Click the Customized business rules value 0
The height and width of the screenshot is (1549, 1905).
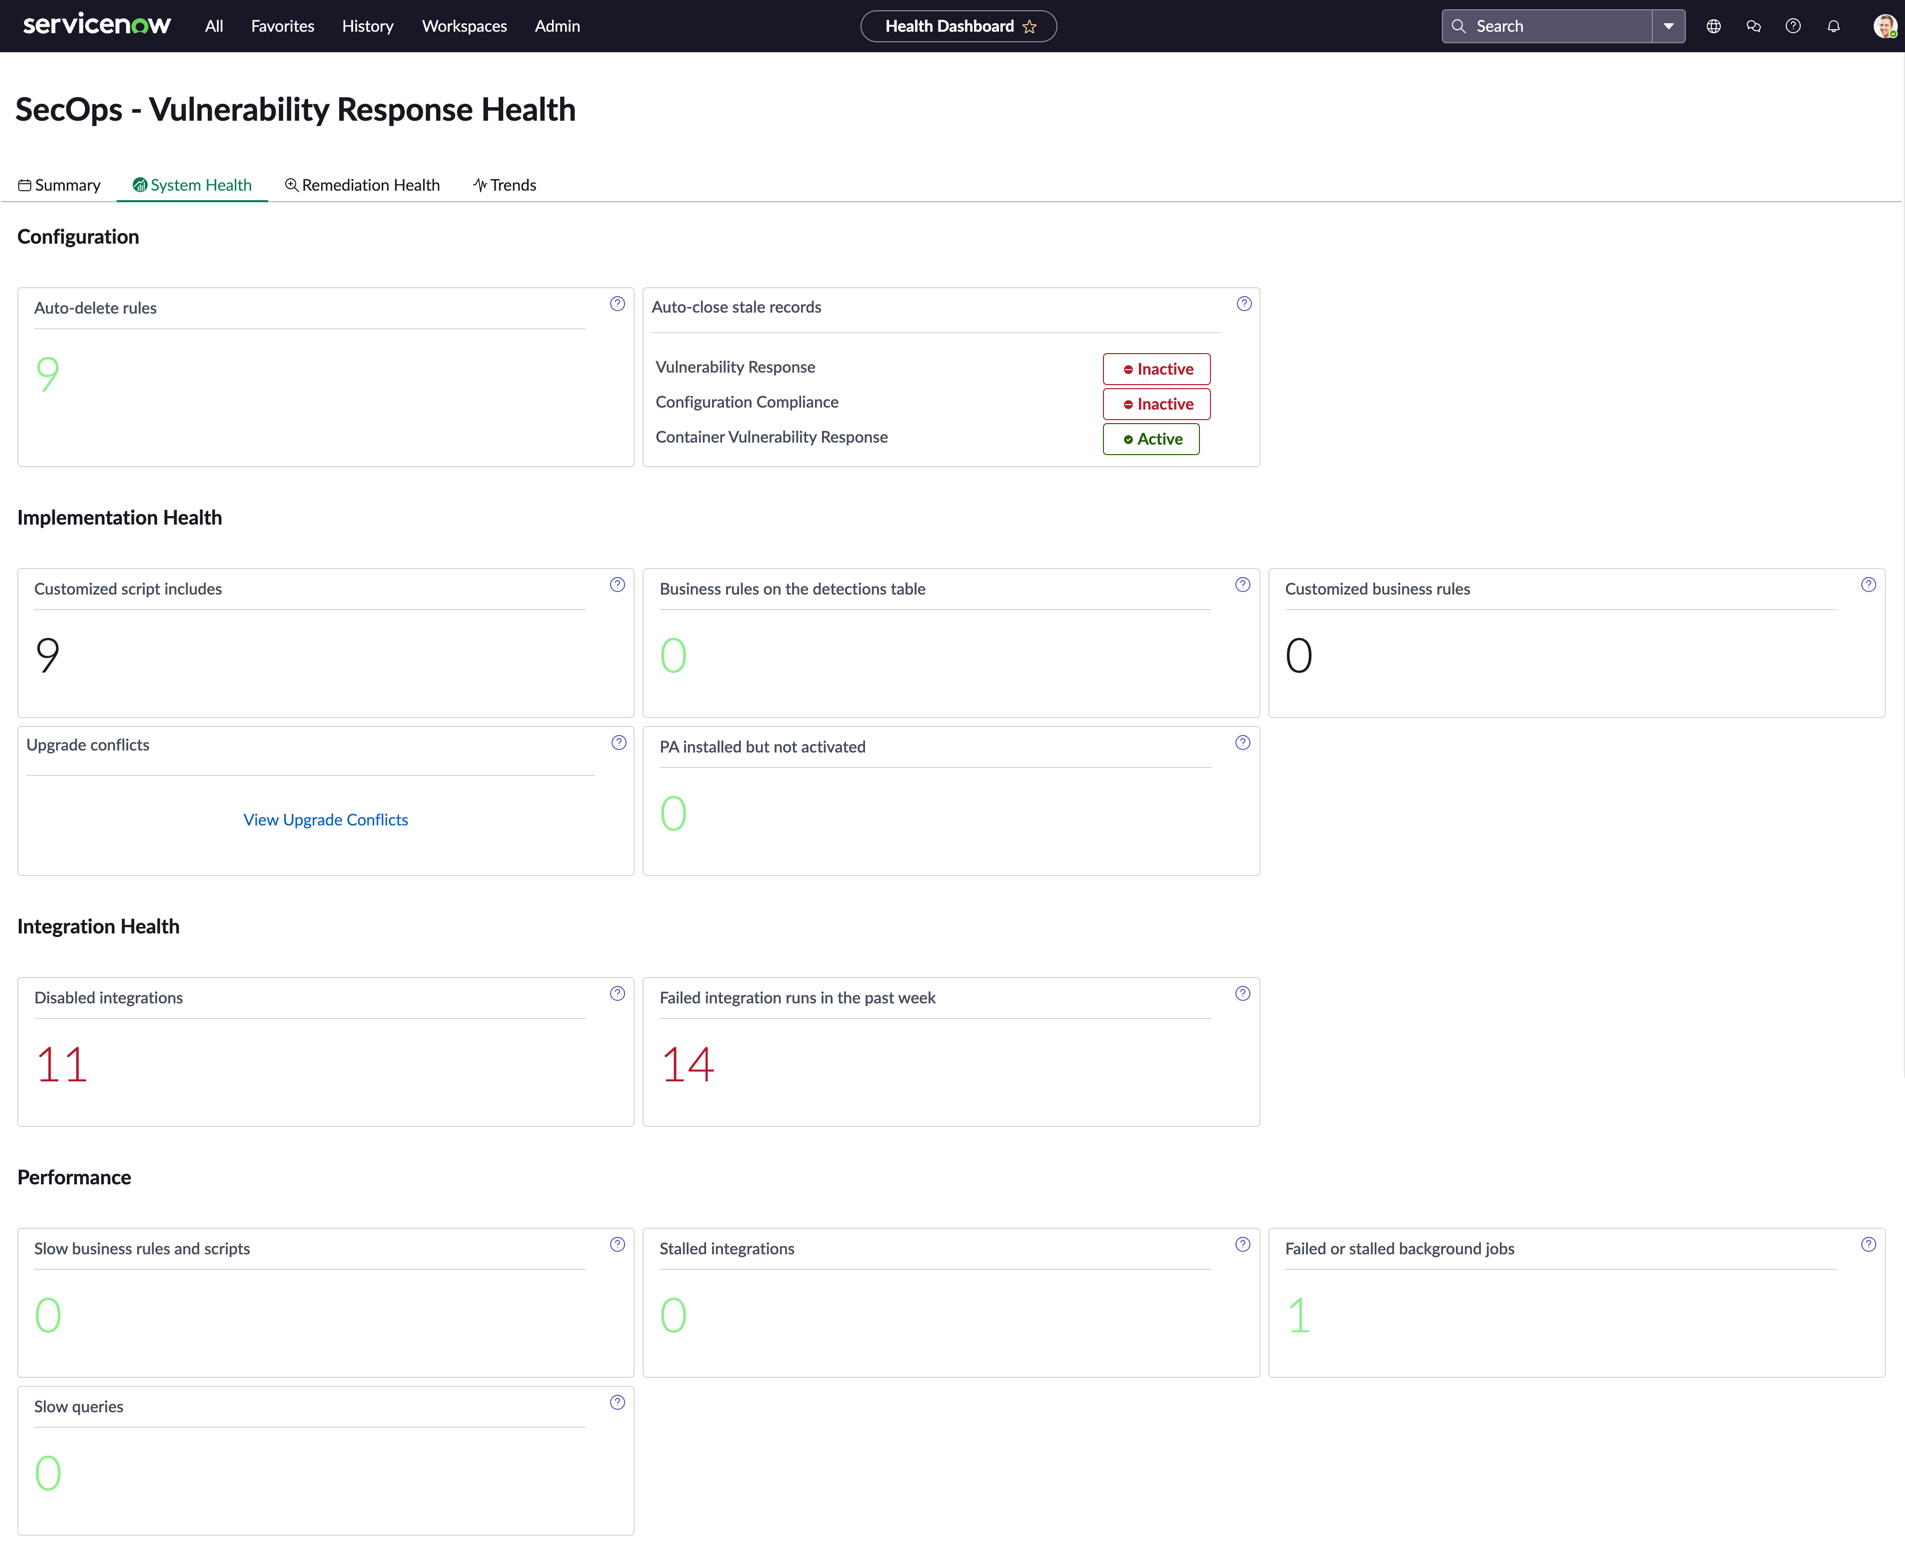pos(1298,655)
